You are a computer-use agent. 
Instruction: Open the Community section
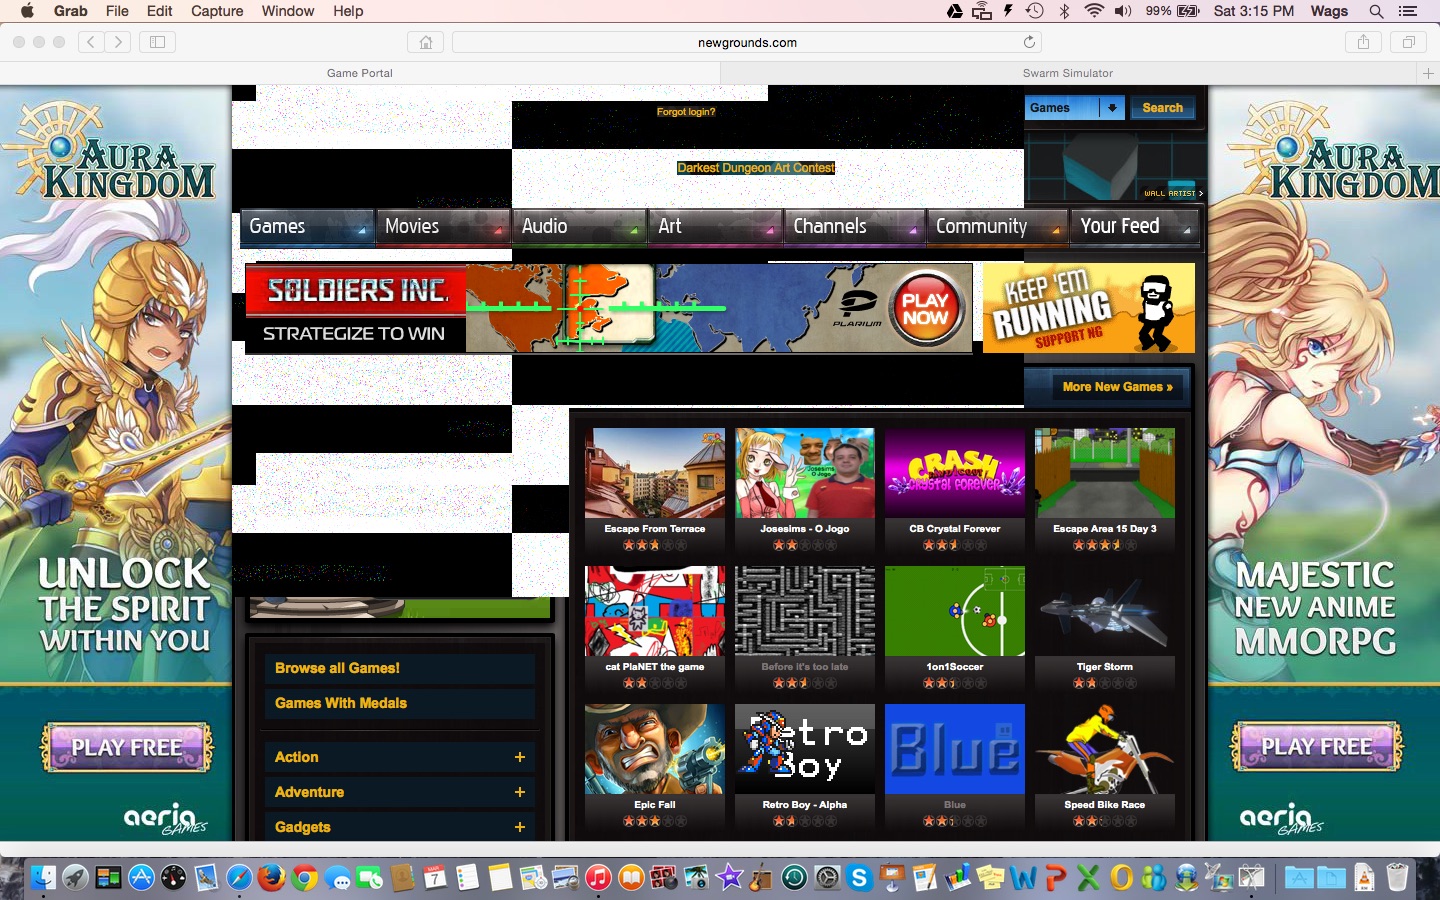[997, 227]
